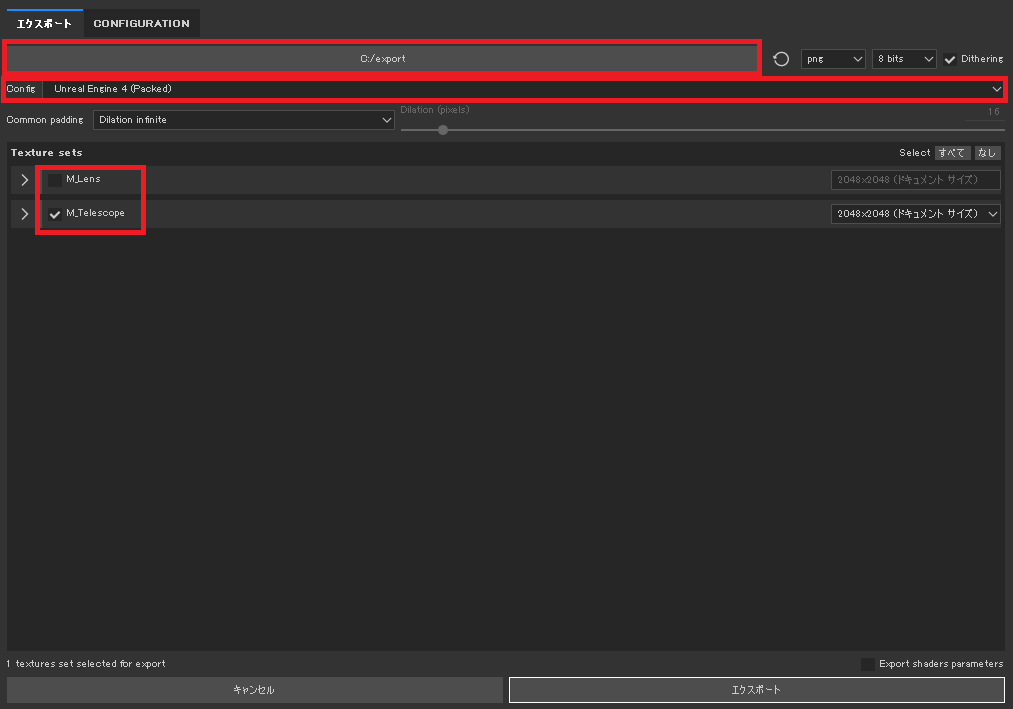Open the 8 bits depth dropdown
This screenshot has width=1013, height=709.
coord(904,59)
